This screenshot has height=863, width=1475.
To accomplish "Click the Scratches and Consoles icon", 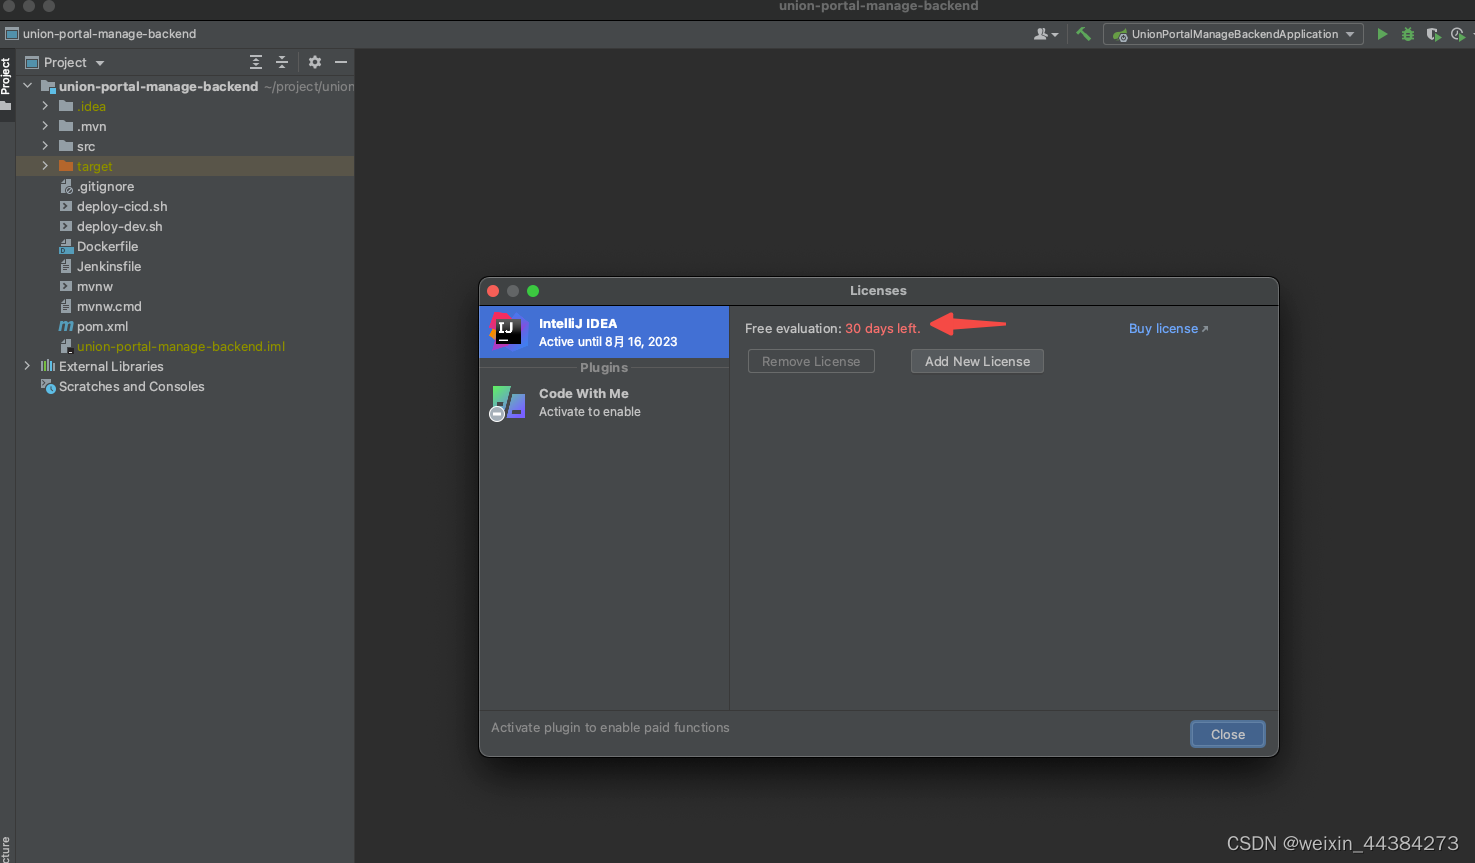I will [x=48, y=386].
